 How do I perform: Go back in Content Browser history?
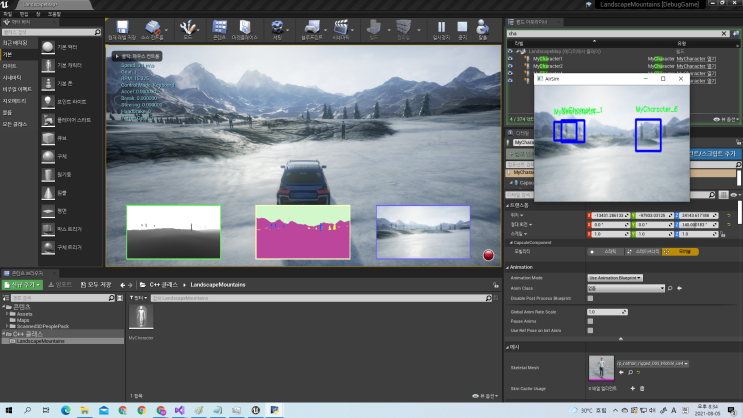pos(122,285)
